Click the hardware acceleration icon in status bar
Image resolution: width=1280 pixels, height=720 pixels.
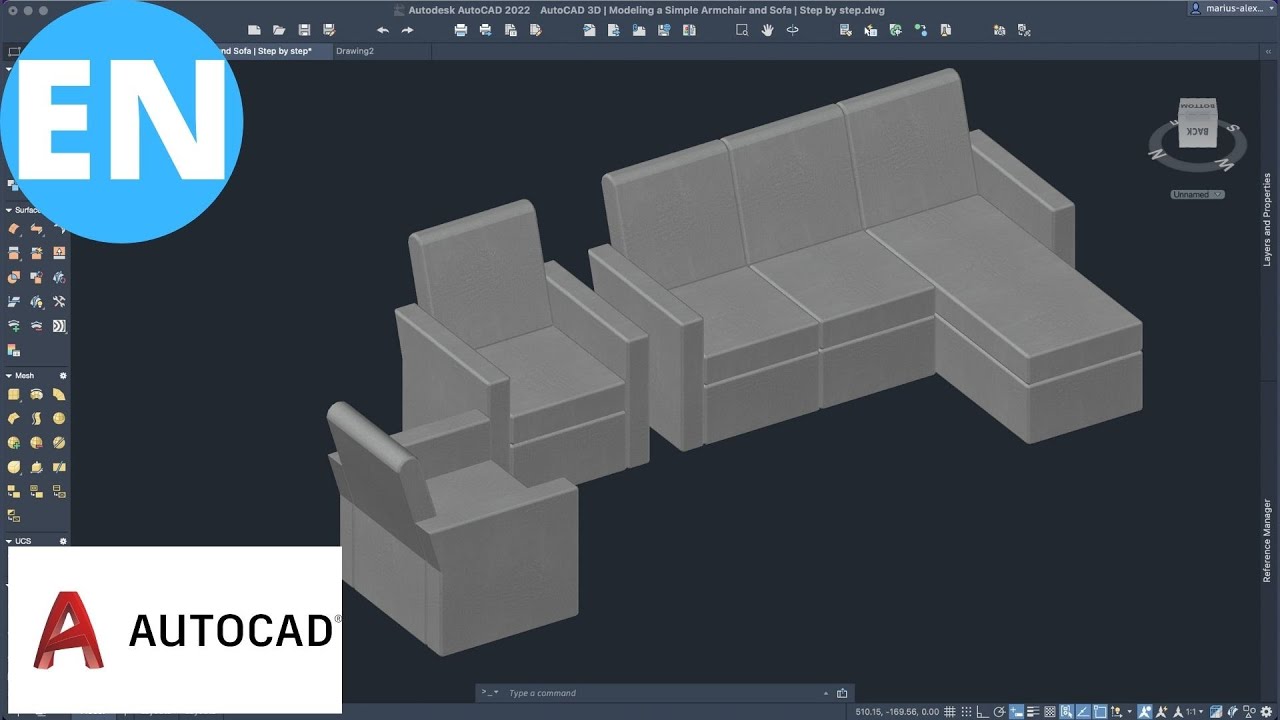point(1232,711)
